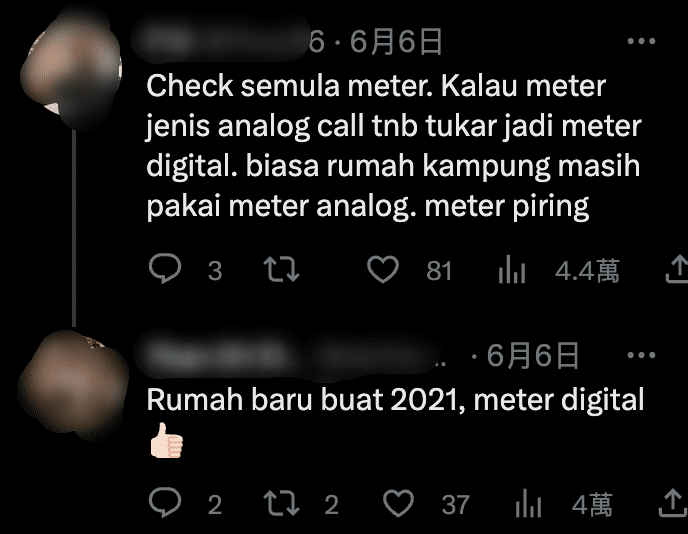Reply to the 'Rumah baru buat 2021' tweet
The height and width of the screenshot is (534, 688).
coord(165,502)
